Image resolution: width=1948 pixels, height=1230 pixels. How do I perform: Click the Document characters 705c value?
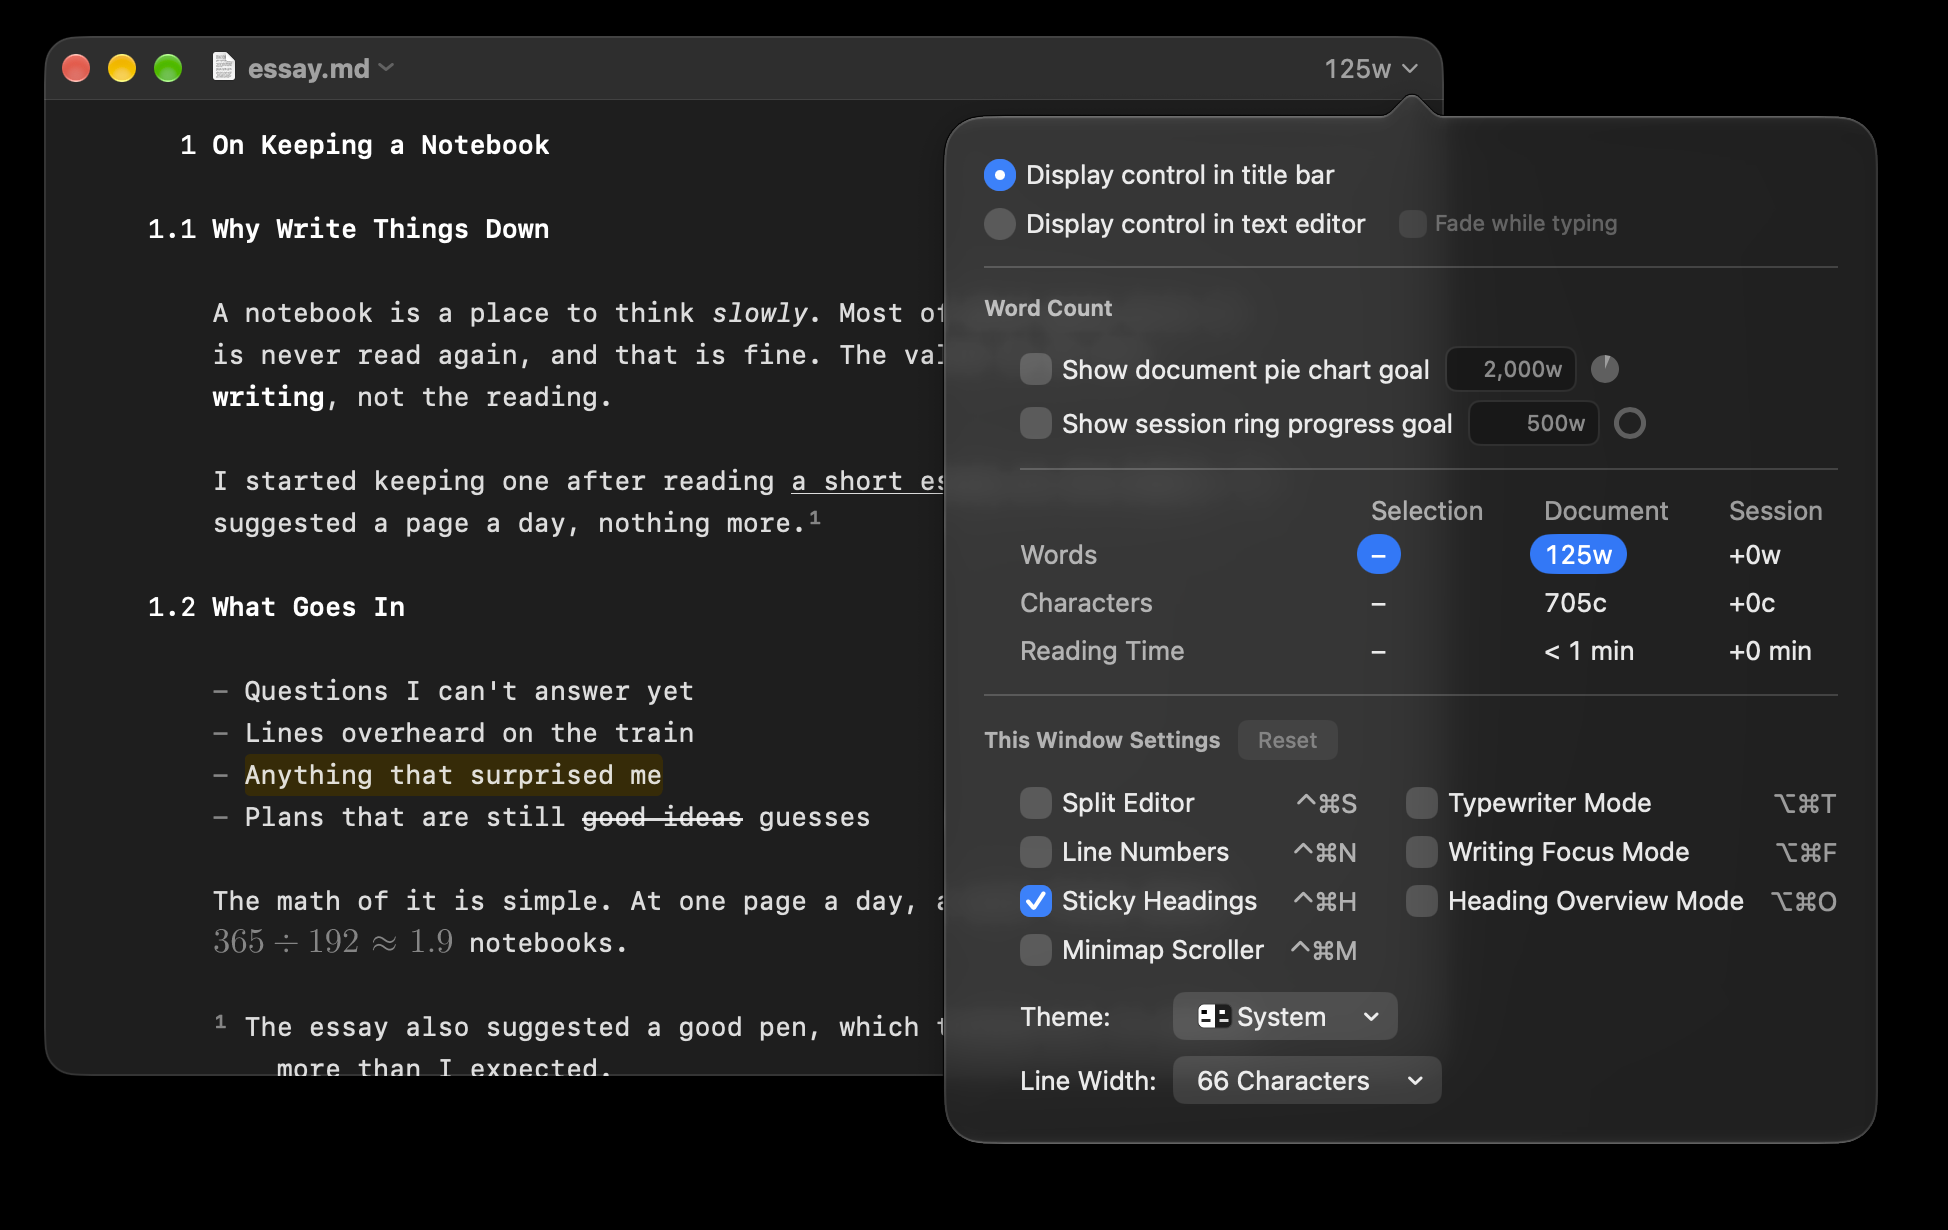(1576, 603)
